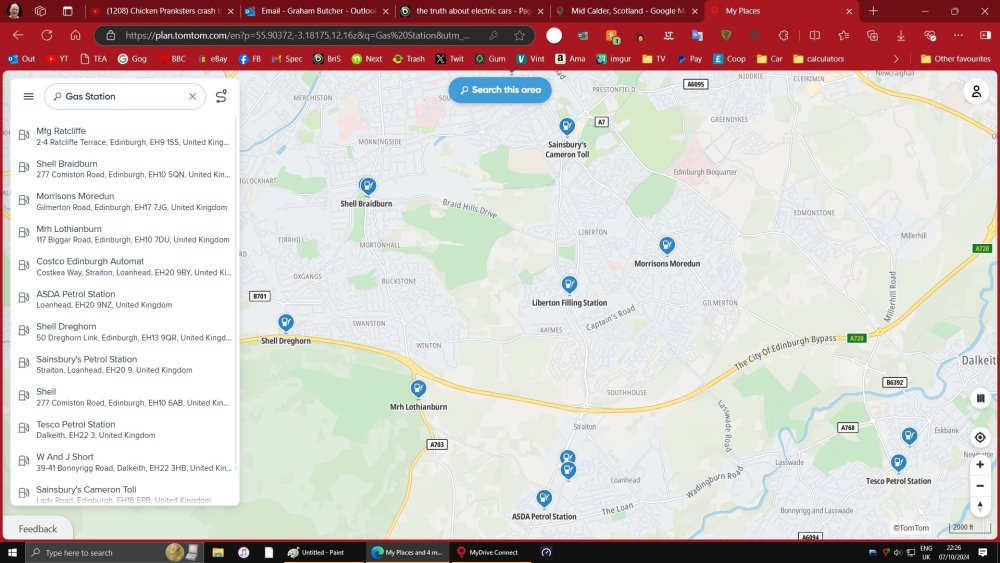
Task: Open browser downloads icon
Action: click(901, 36)
